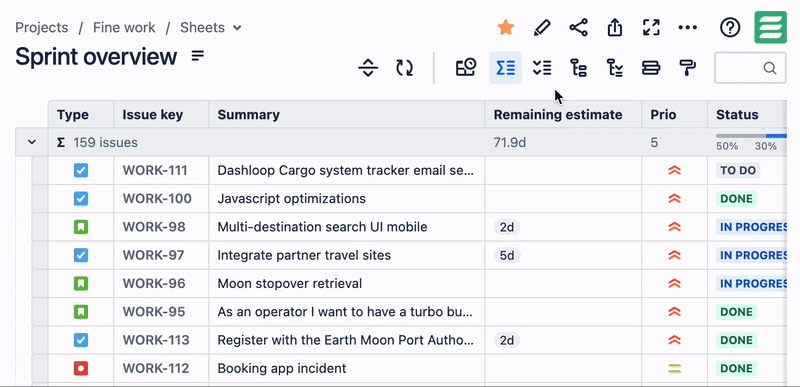Click DONE status of WORK-112
This screenshot has width=800, height=387.
click(x=737, y=368)
